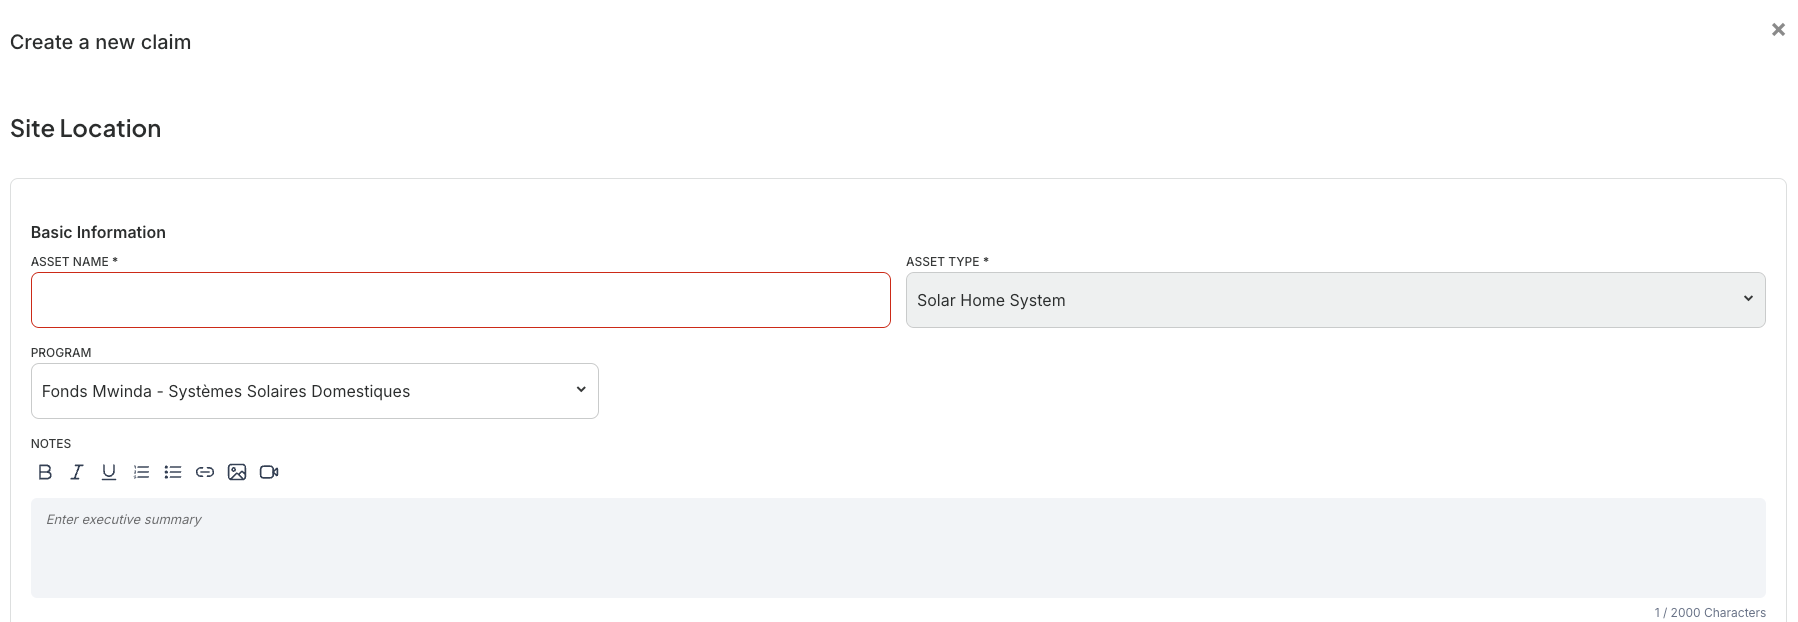Viewport: 1798px width, 622px height.
Task: Click the NOTES label above toolbar
Action: (x=51, y=444)
